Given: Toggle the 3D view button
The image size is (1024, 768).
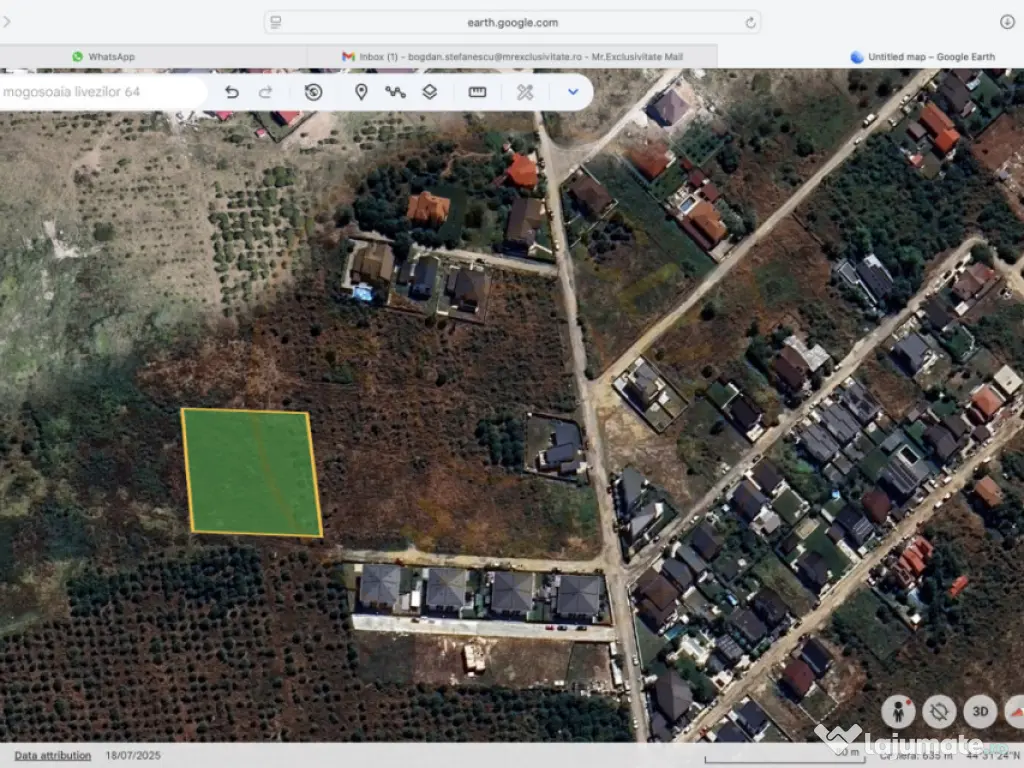Looking at the screenshot, I should (980, 711).
